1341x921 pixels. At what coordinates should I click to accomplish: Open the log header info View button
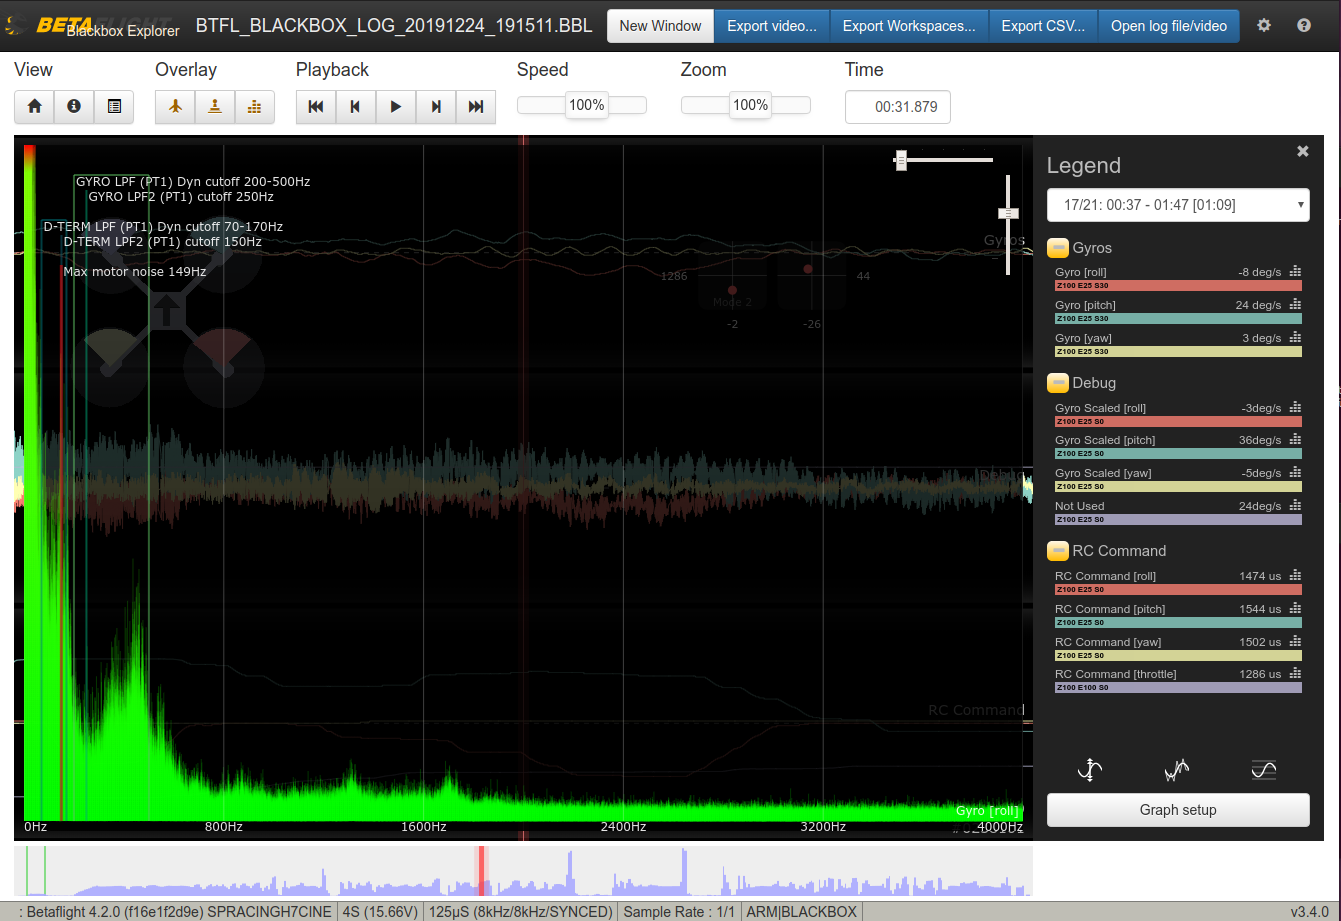(74, 106)
